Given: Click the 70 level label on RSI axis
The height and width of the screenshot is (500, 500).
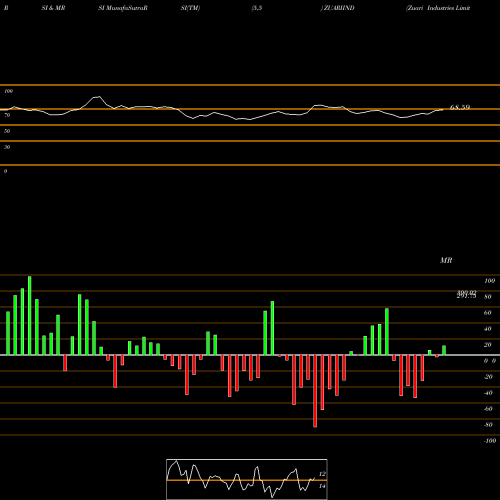Looking at the screenshot, I should [7, 115].
